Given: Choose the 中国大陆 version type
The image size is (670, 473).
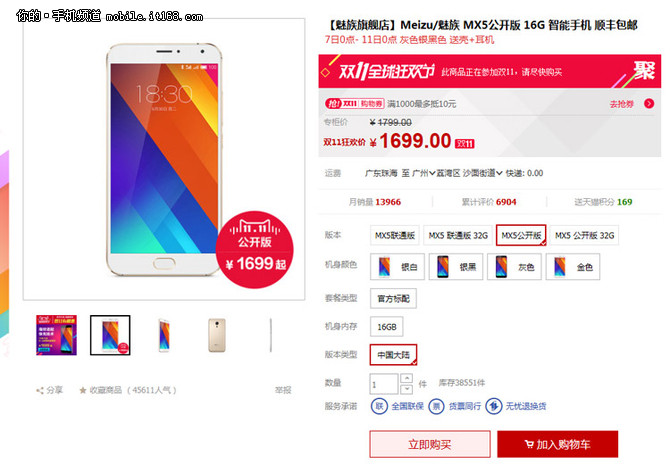Looking at the screenshot, I should [x=393, y=355].
